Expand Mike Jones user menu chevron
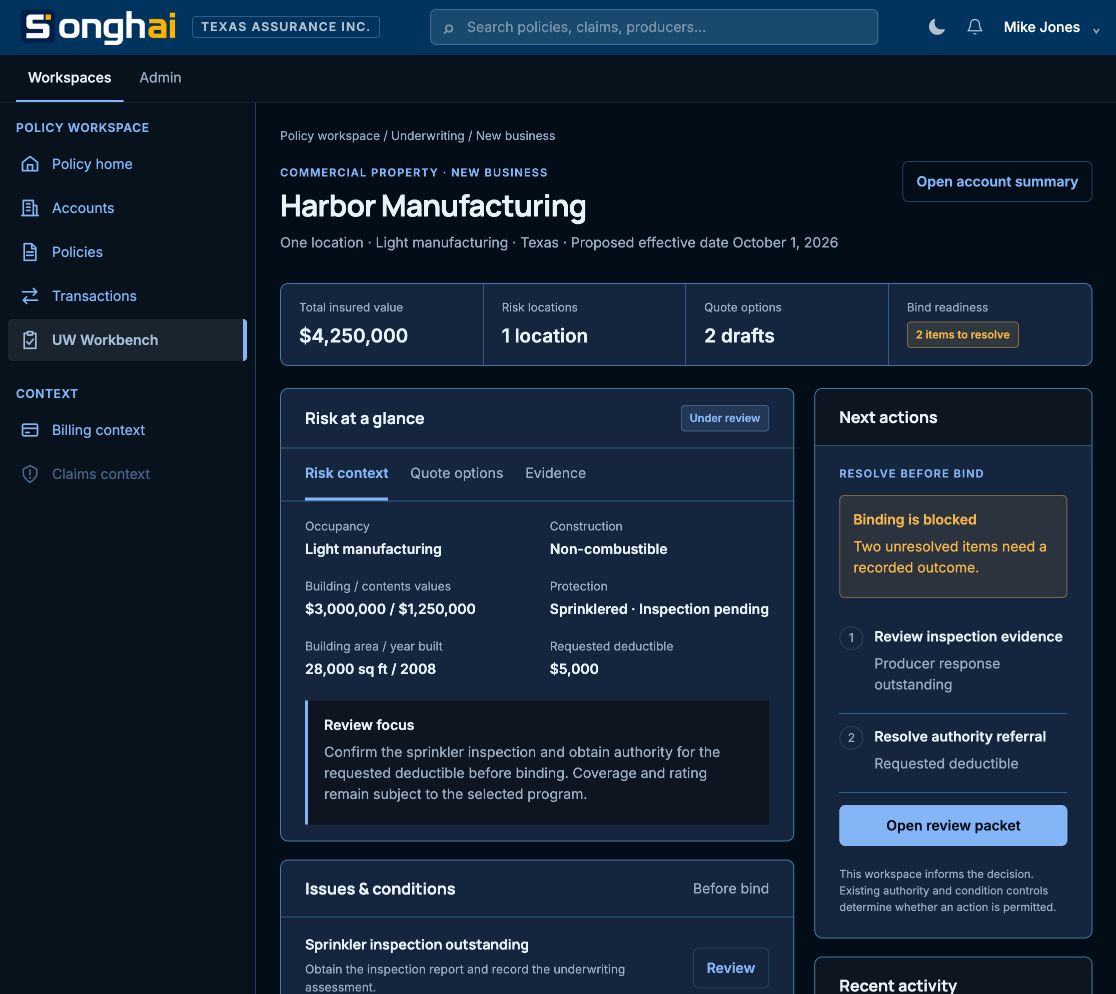The width and height of the screenshot is (1116, 994). (1096, 30)
